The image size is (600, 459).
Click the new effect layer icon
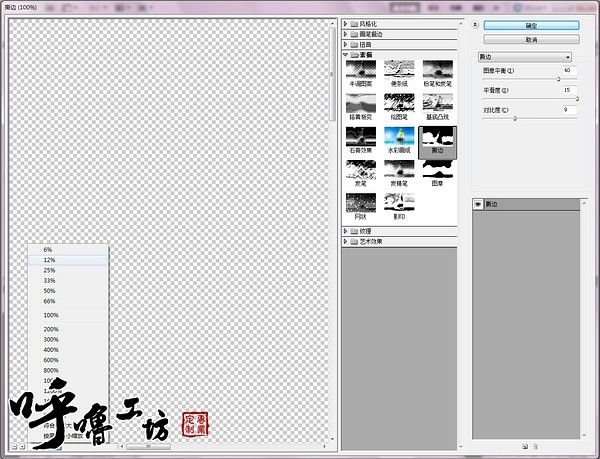tap(524, 446)
